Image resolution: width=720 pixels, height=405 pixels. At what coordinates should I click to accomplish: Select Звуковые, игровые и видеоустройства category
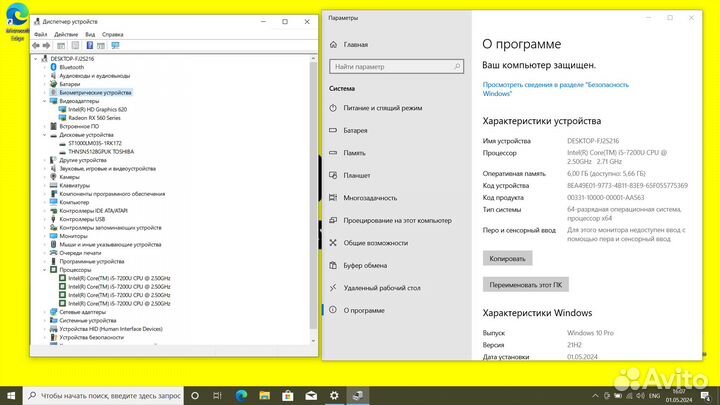(x=107, y=169)
